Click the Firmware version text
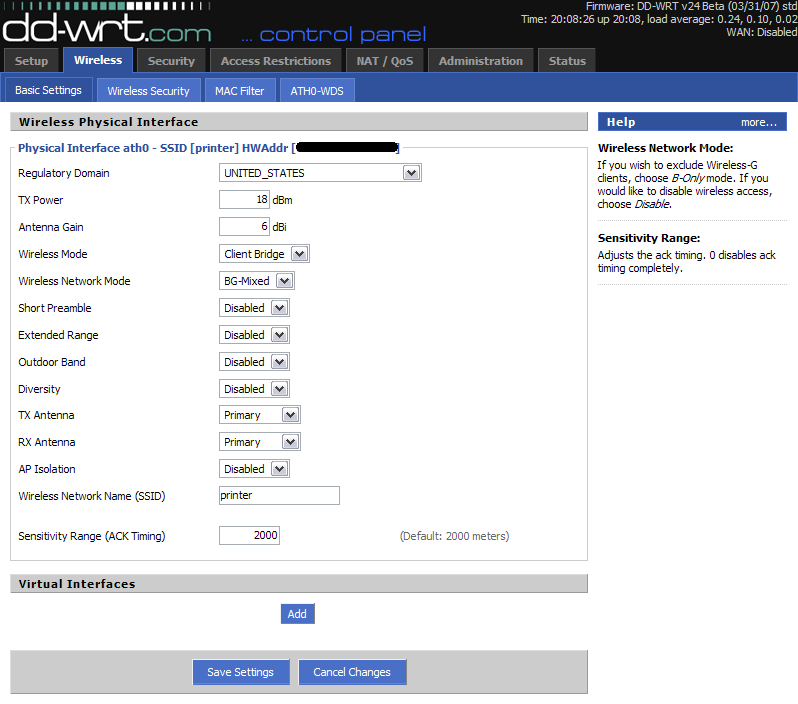 coord(691,6)
